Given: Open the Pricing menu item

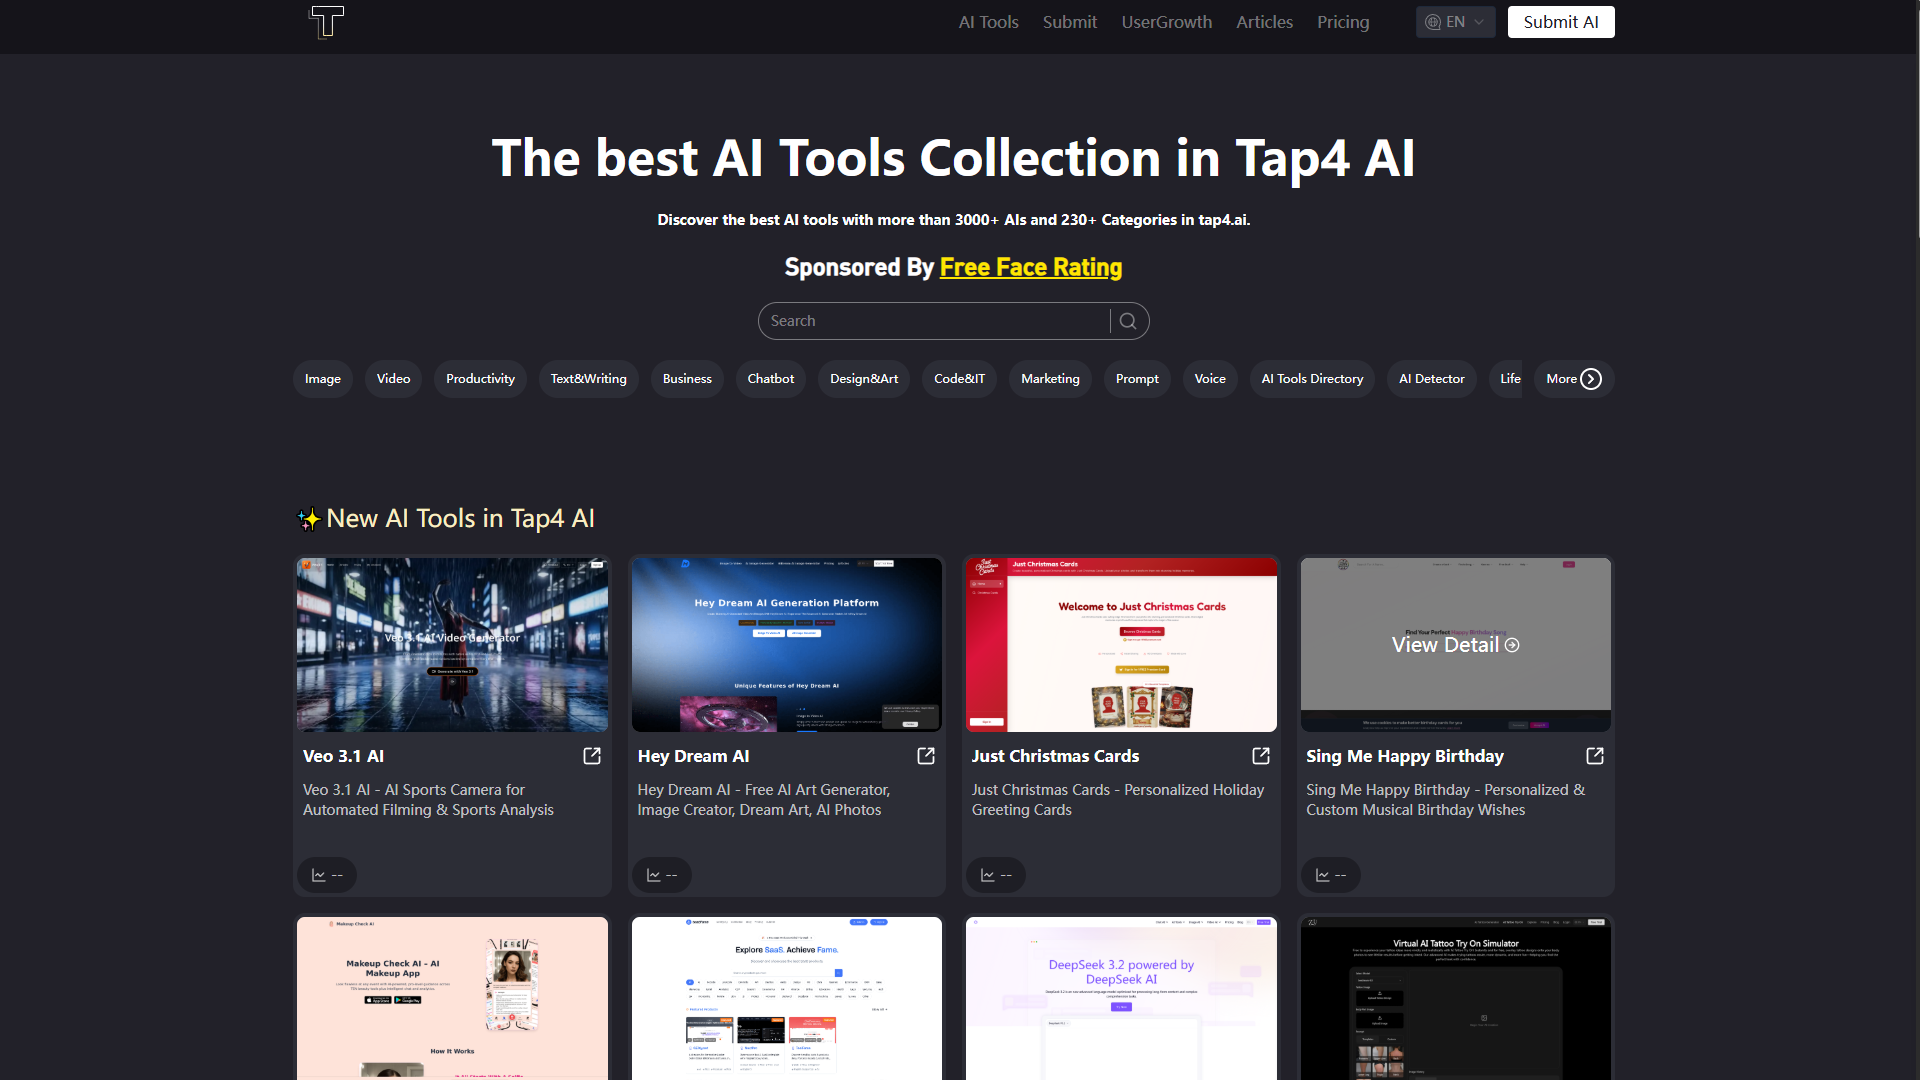Looking at the screenshot, I should coord(1343,21).
